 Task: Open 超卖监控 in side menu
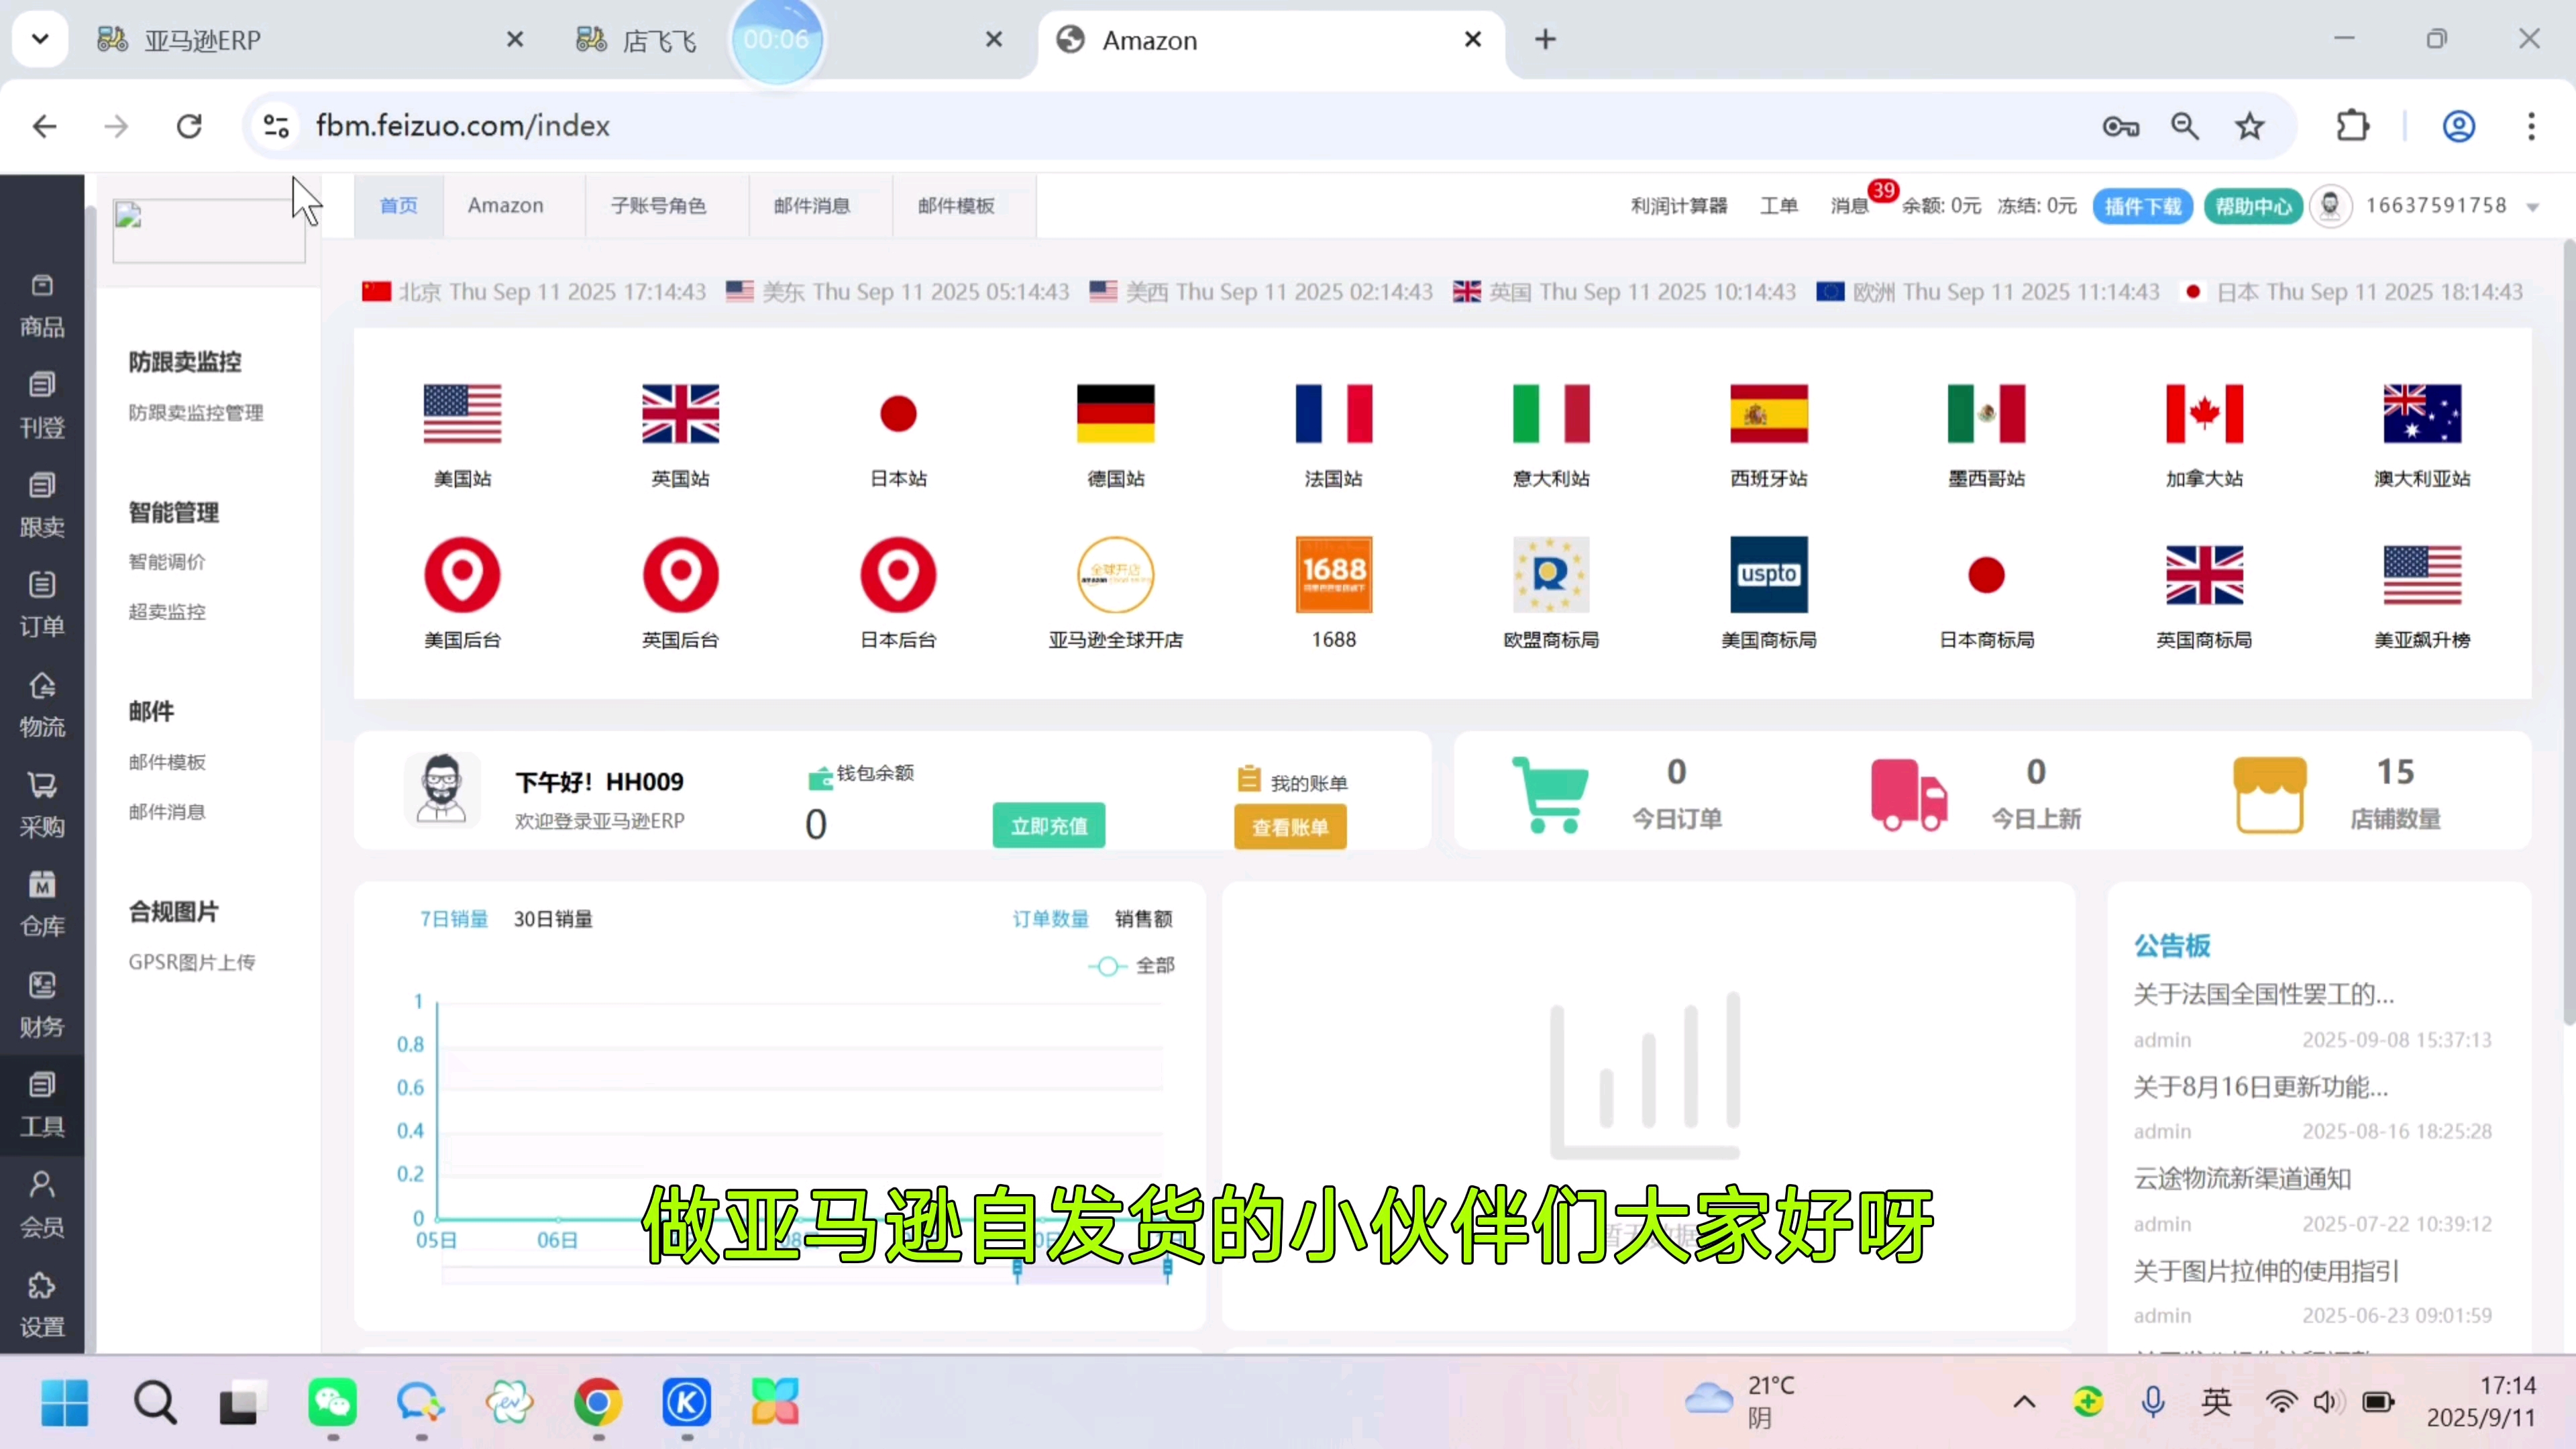click(167, 612)
